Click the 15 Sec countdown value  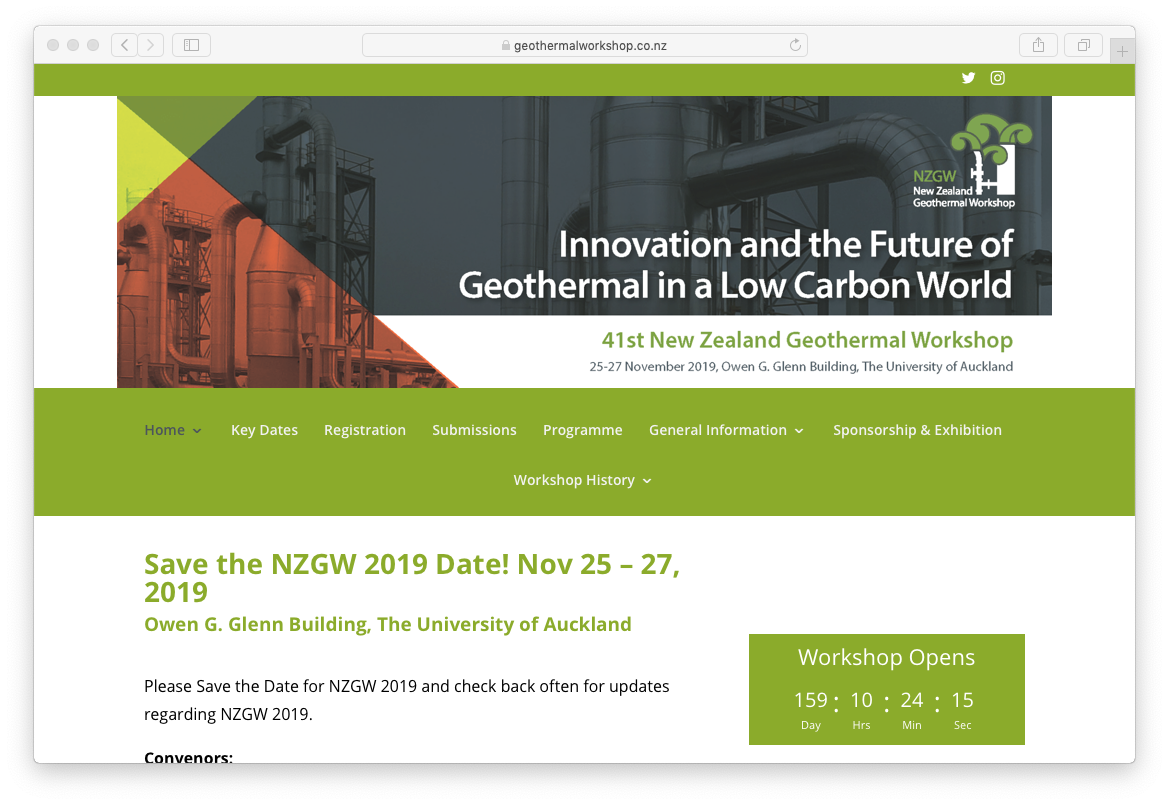(962, 700)
